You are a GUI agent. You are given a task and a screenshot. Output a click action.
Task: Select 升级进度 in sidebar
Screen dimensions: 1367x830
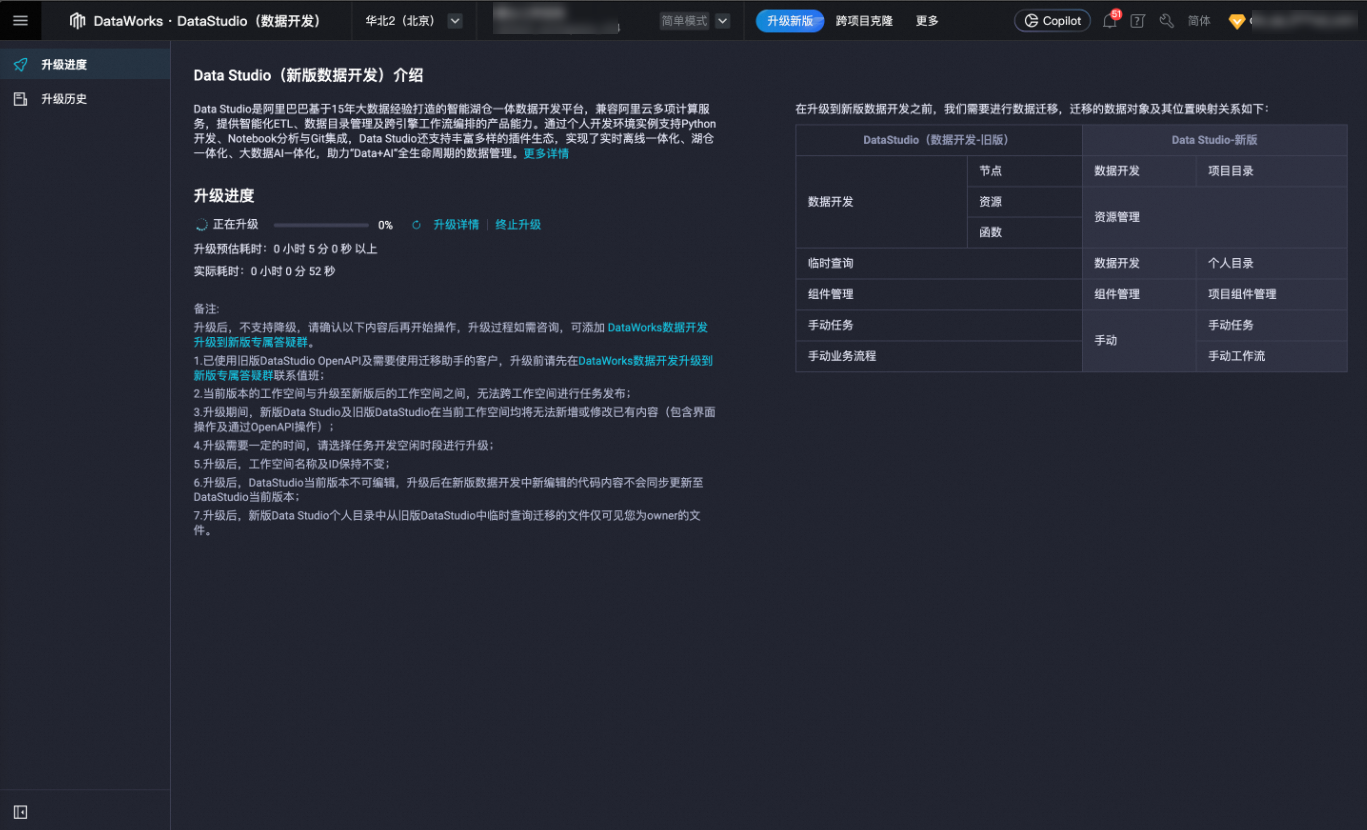(x=85, y=64)
